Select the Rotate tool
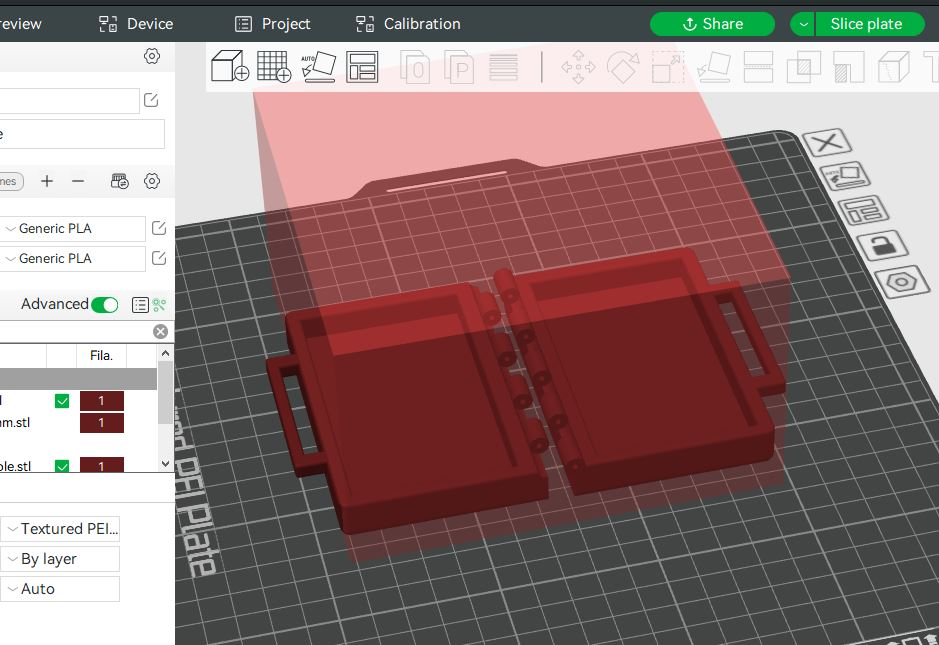 click(623, 67)
